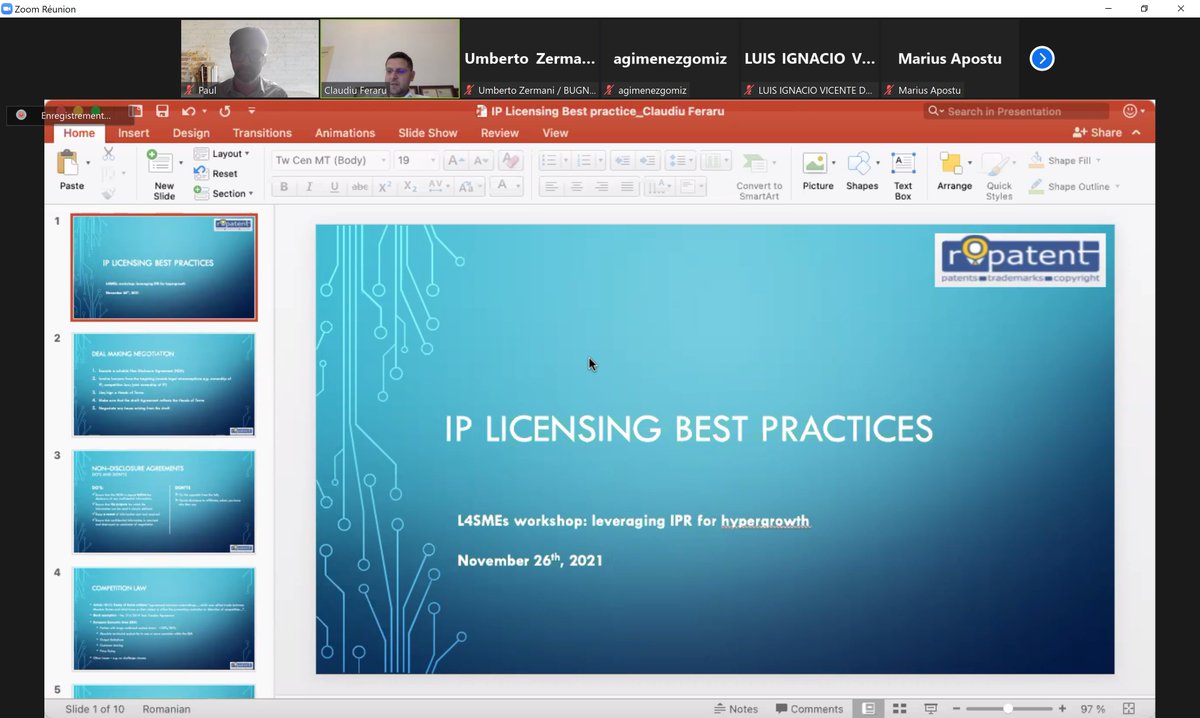Click Arrange icon

952,164
